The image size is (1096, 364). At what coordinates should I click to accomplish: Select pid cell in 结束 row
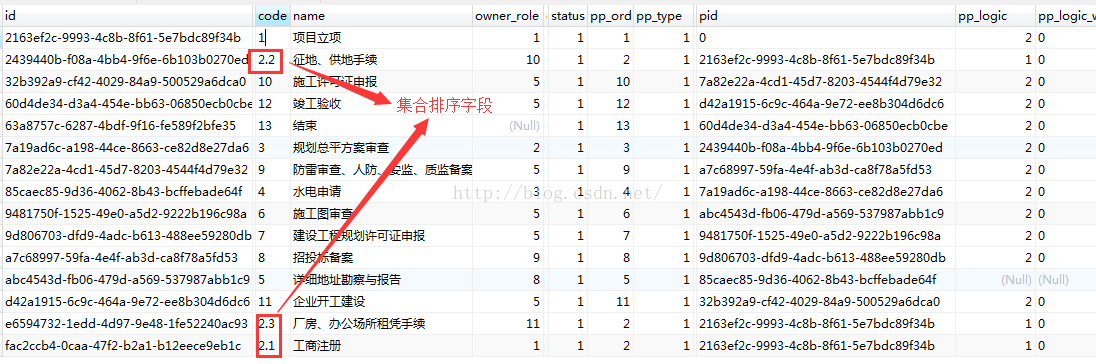[x=825, y=126]
